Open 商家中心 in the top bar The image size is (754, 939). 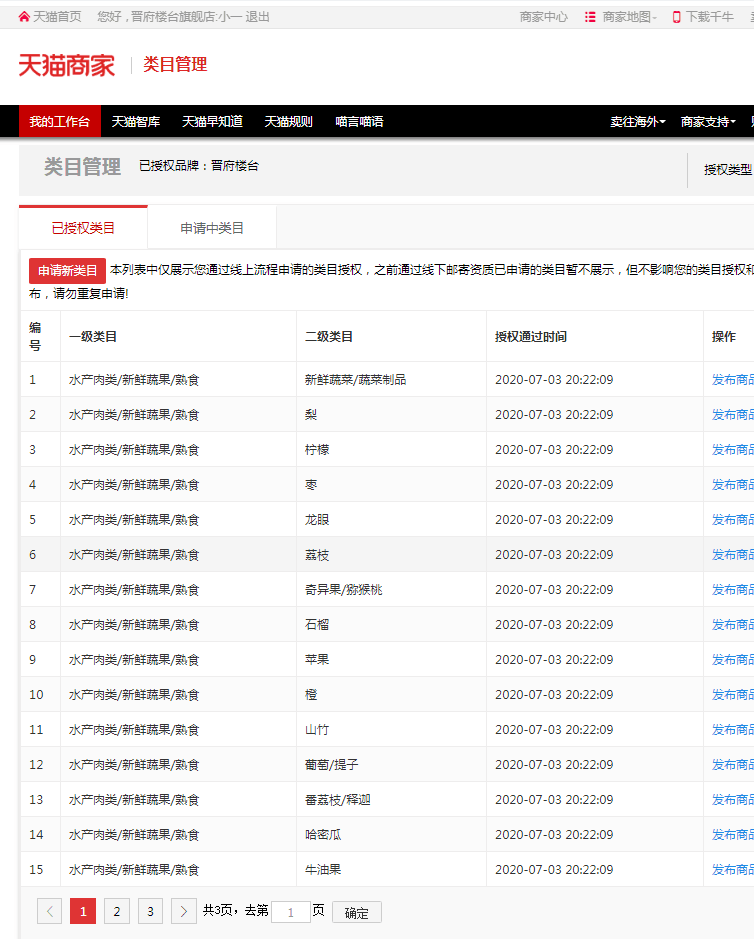(x=544, y=17)
